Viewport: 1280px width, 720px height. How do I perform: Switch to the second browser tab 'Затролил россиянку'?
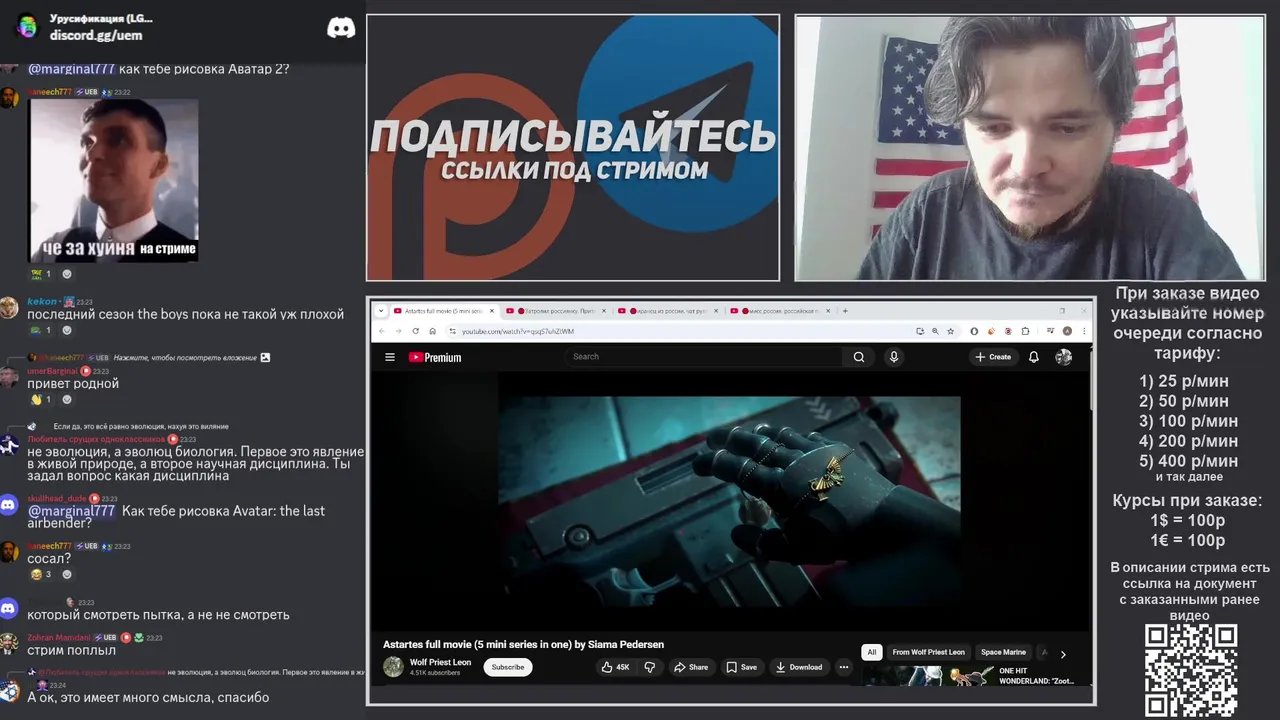click(554, 311)
